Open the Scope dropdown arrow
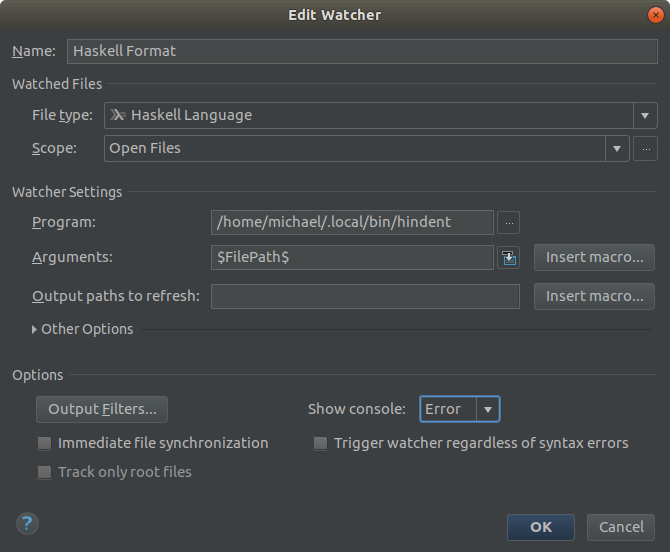Viewport: 670px width, 552px height. pos(618,149)
